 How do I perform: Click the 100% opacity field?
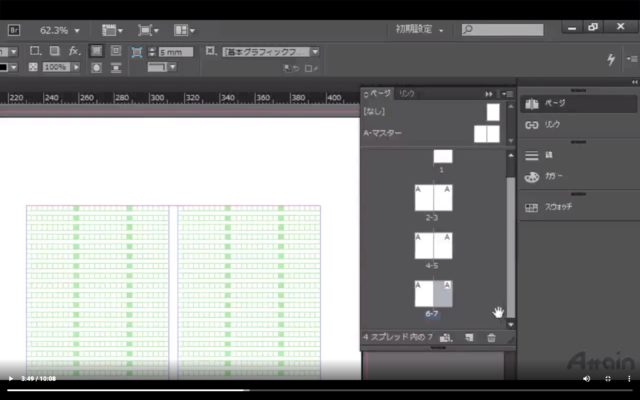pyautogui.click(x=56, y=67)
